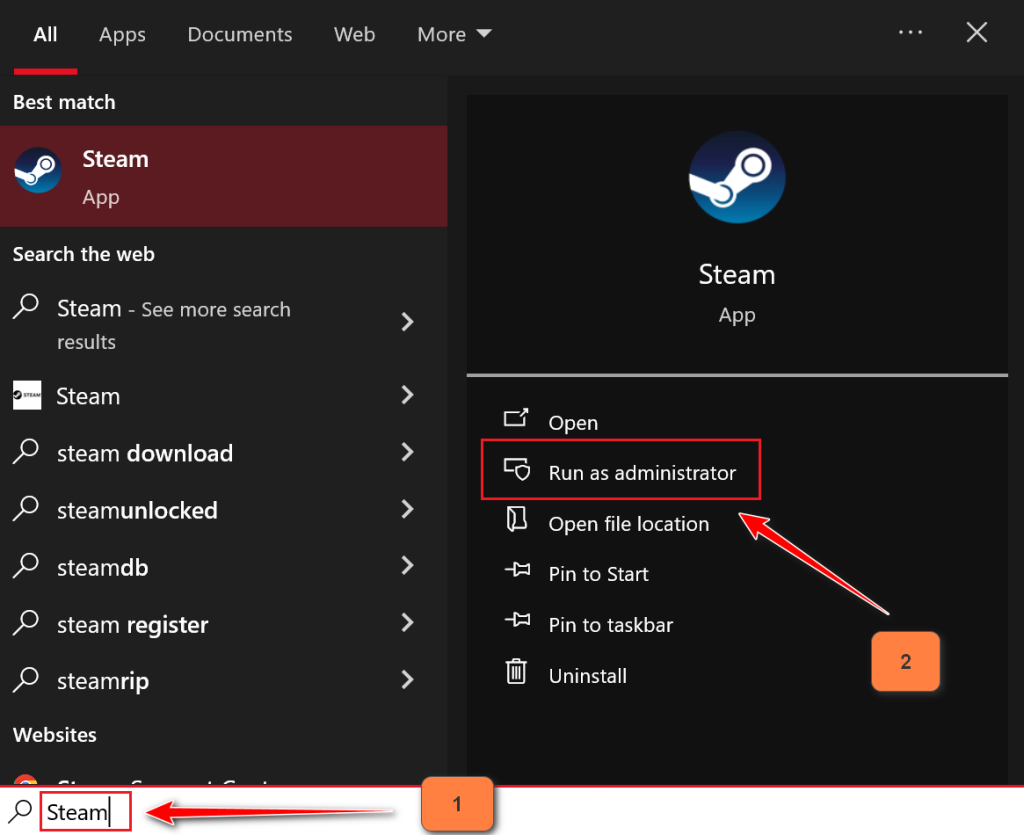Screen dimensions: 1024x835
Task: Click magnifier icon beside steamdb
Action: (26, 565)
